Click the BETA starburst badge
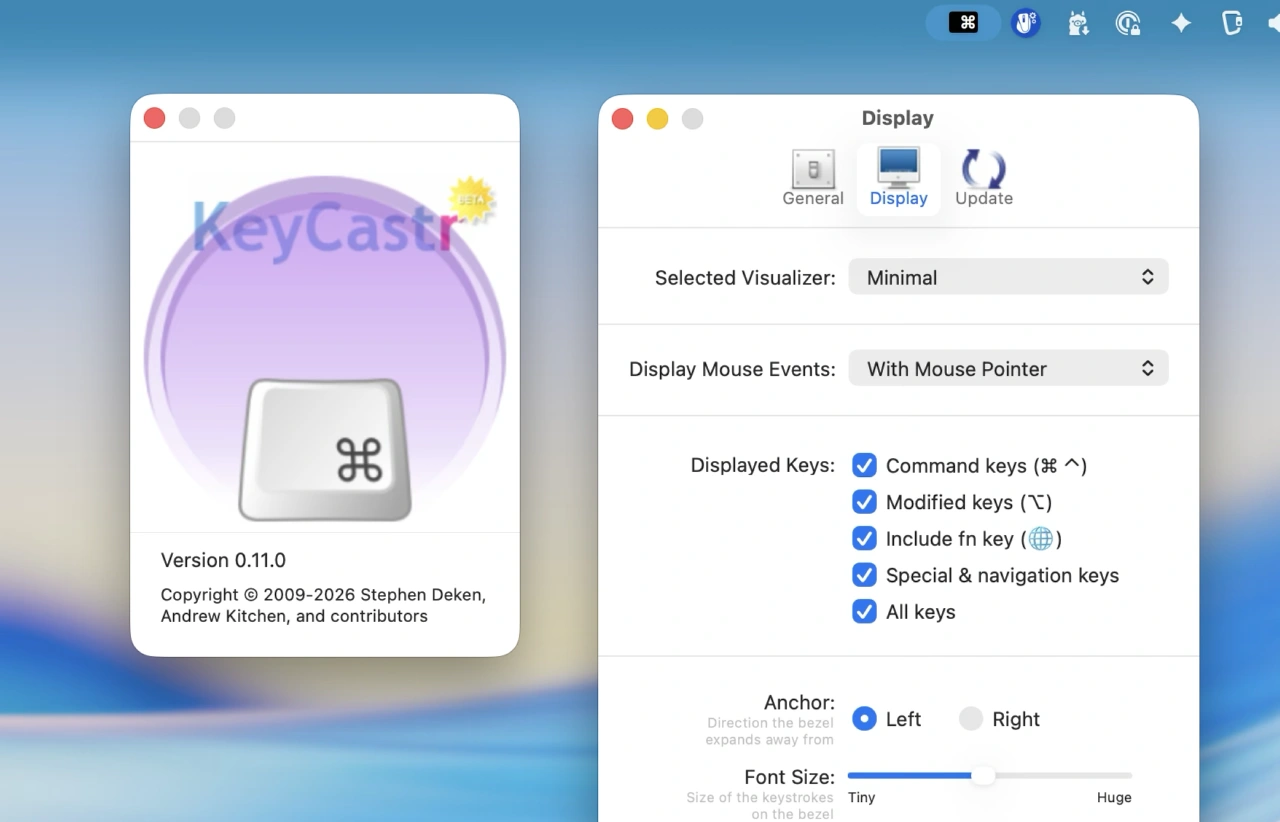 tap(471, 199)
